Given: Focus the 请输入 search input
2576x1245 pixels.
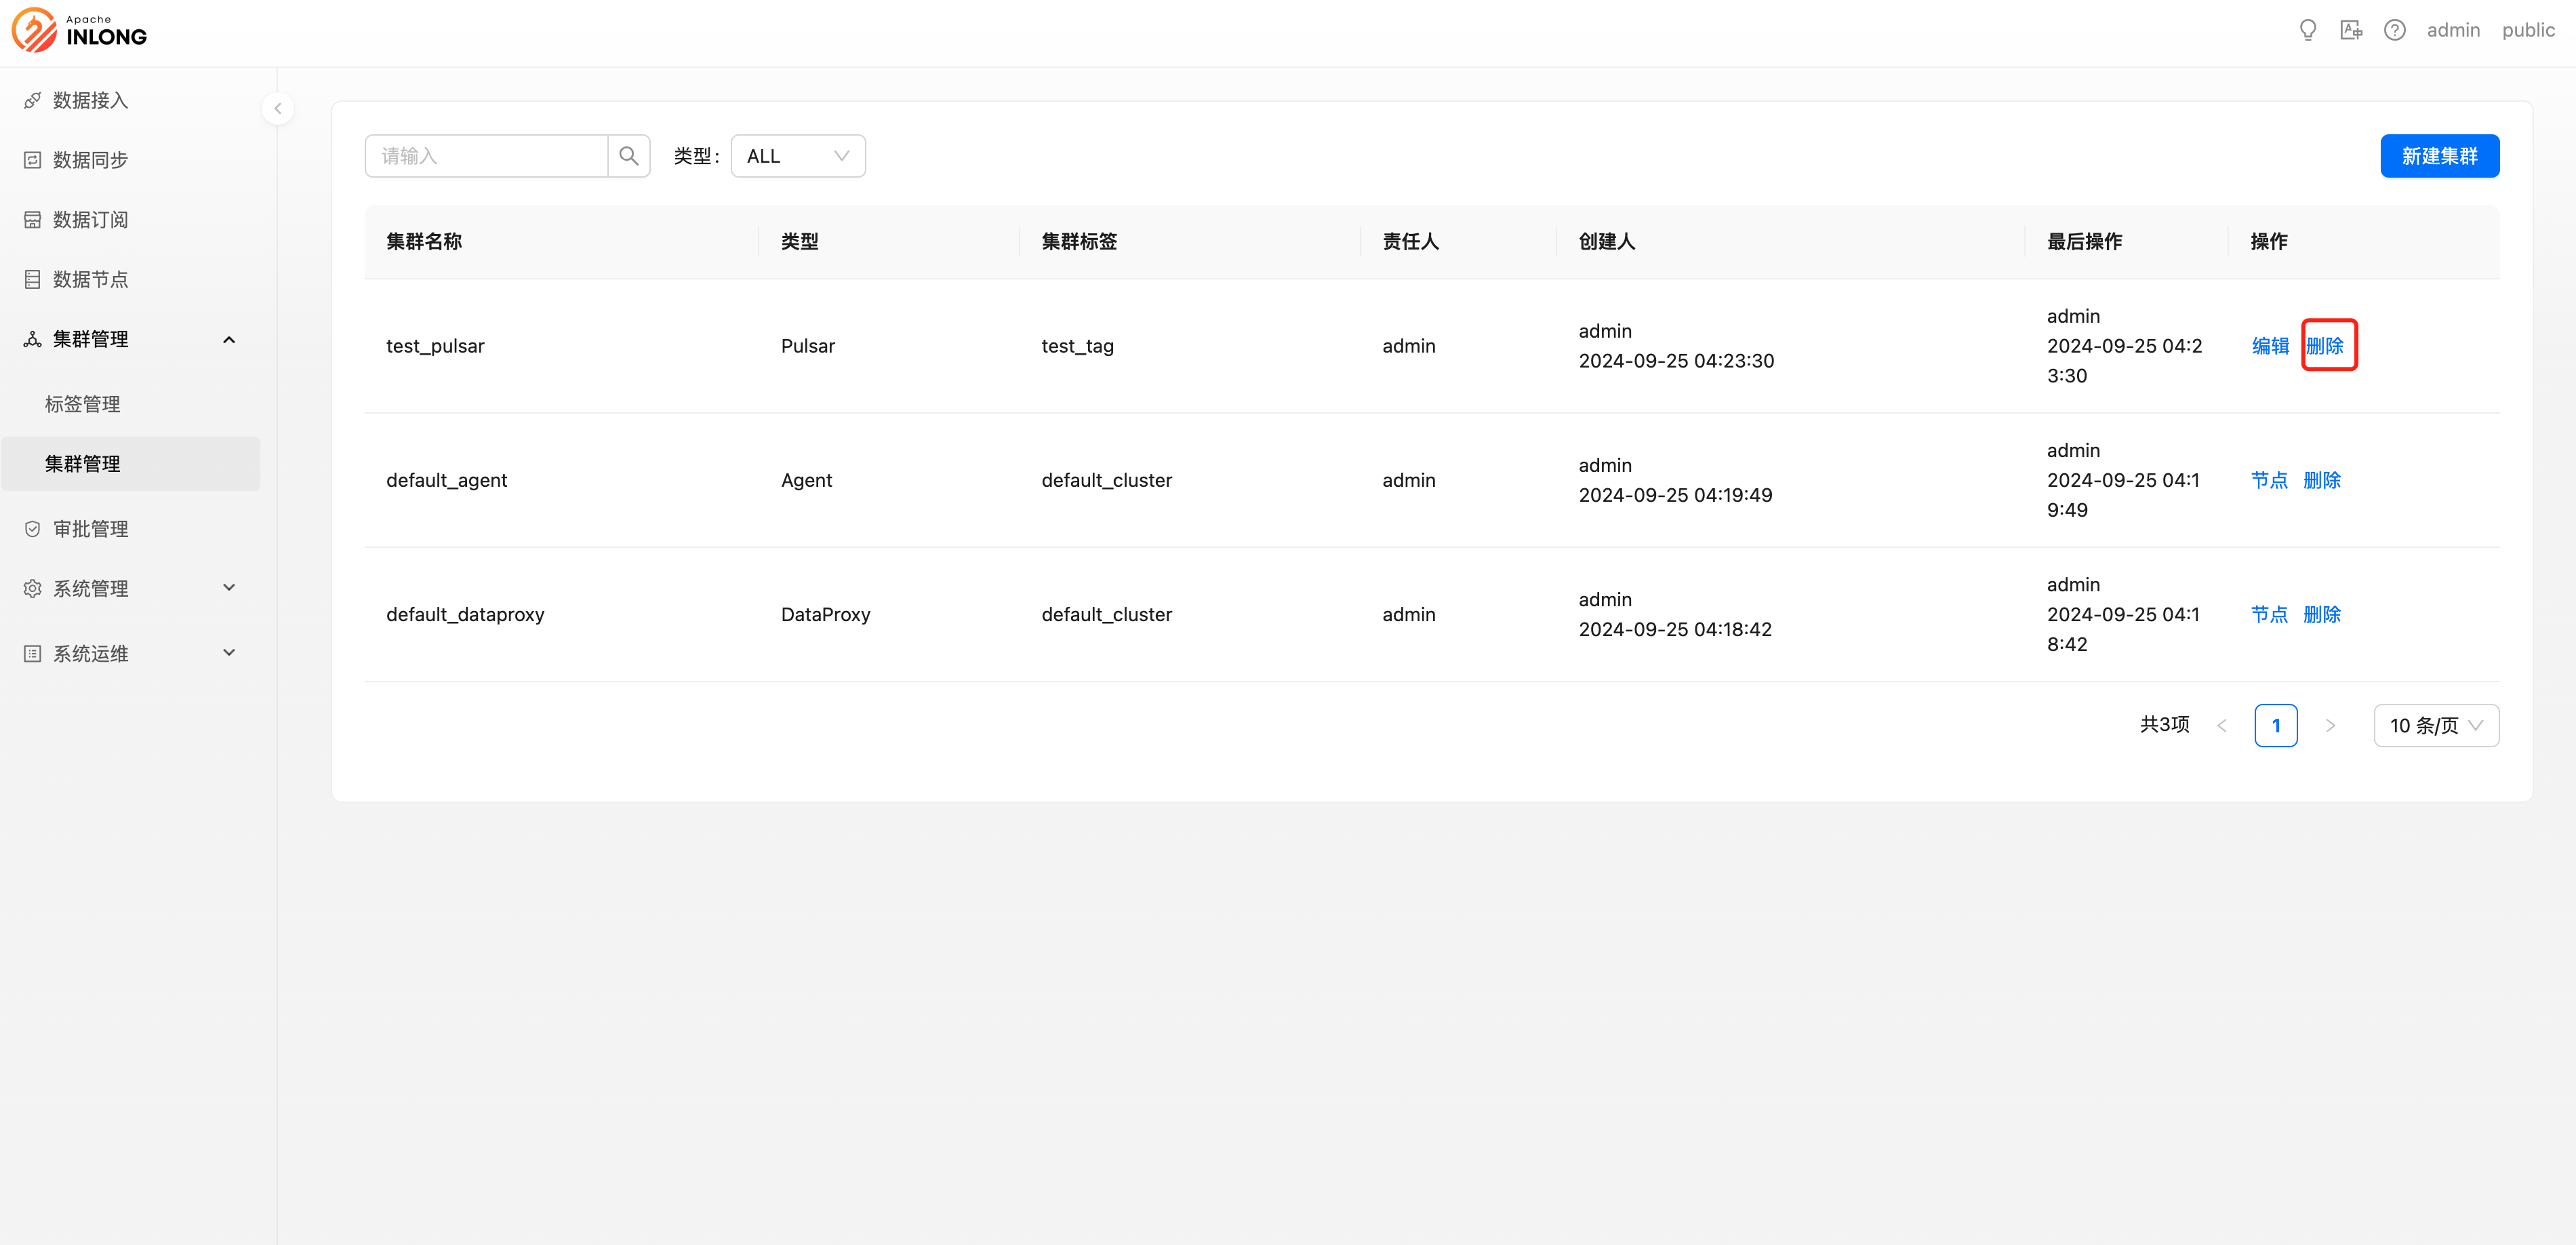Looking at the screenshot, I should [487, 156].
